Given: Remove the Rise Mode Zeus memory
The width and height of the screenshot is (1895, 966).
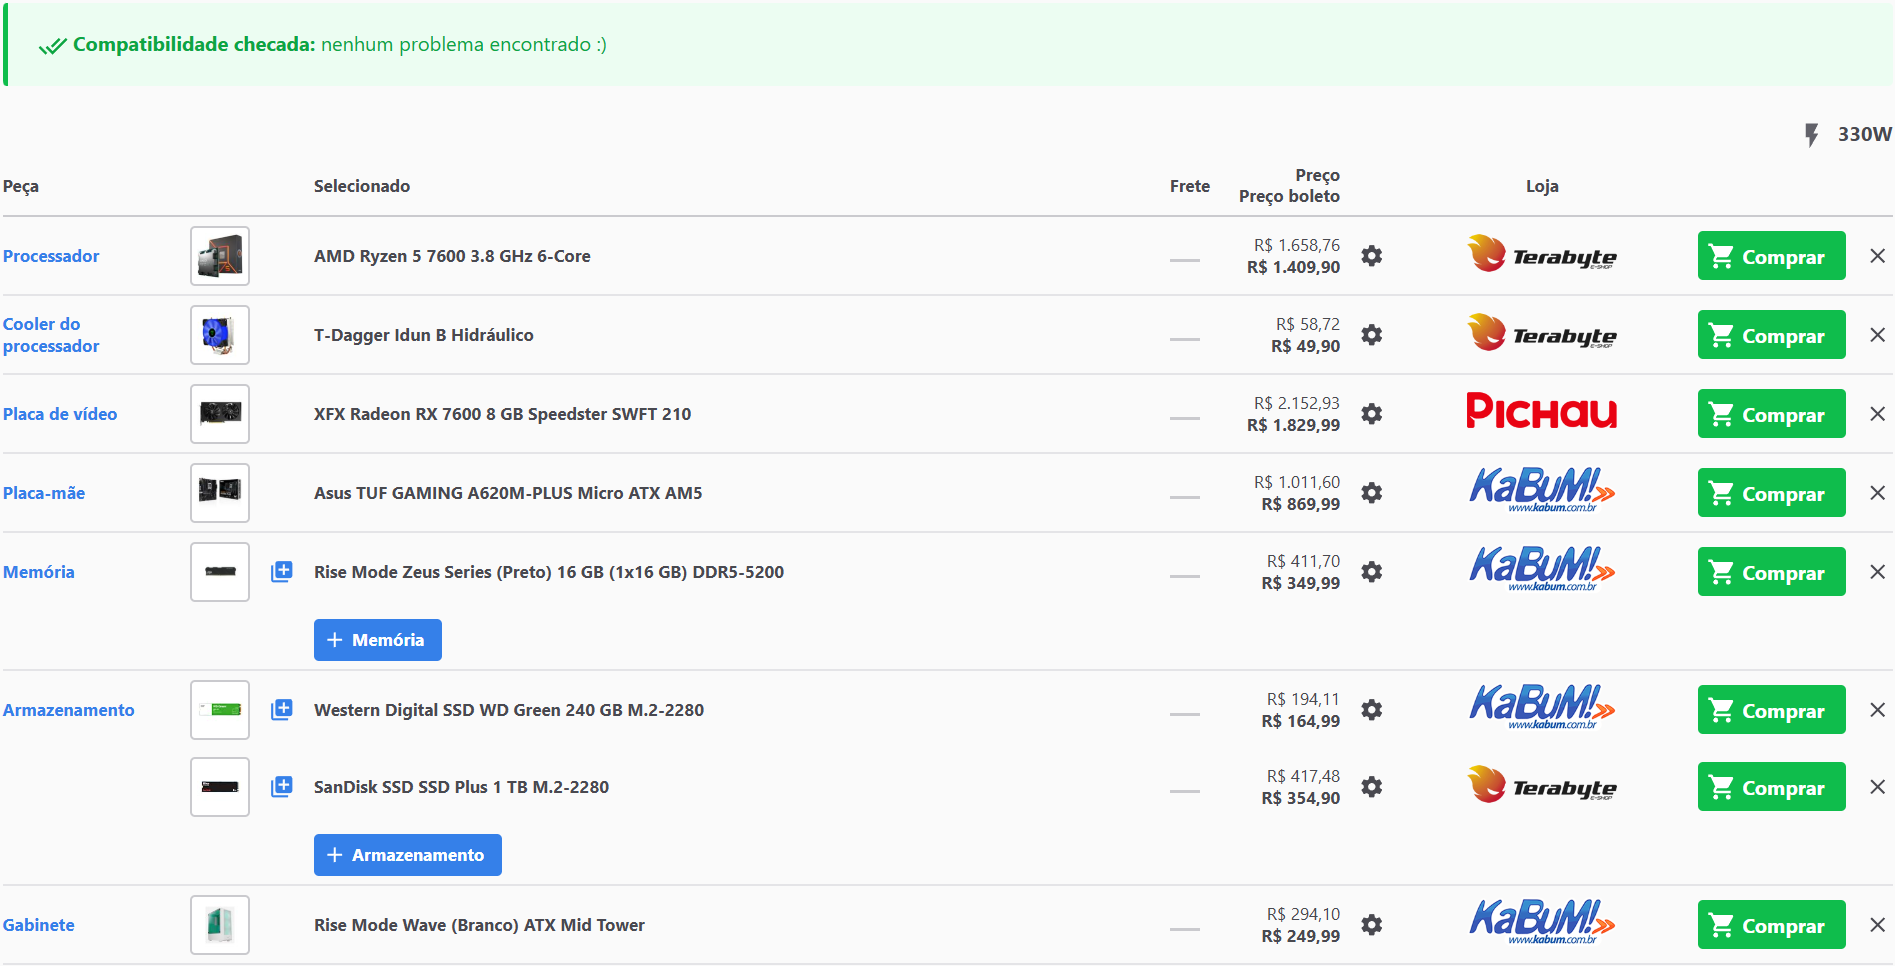Looking at the screenshot, I should tap(1877, 572).
